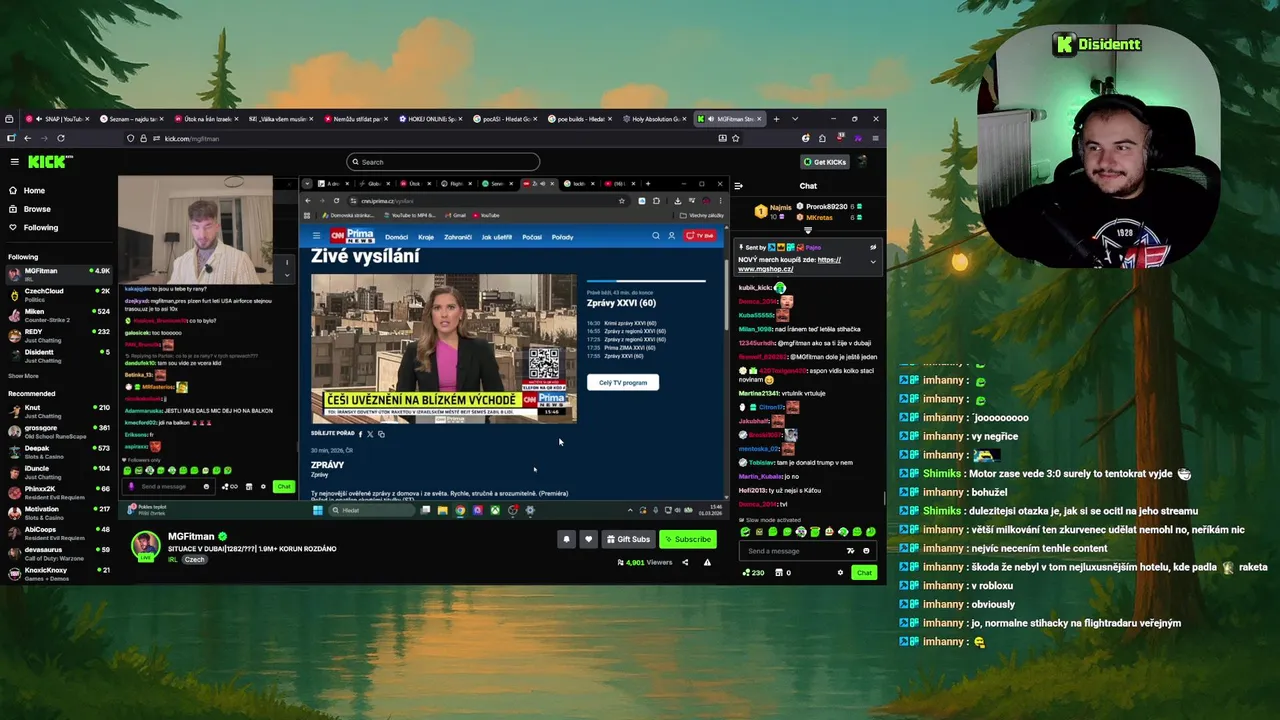Open Firefox list all tabs chevron

pyautogui.click(x=795, y=119)
